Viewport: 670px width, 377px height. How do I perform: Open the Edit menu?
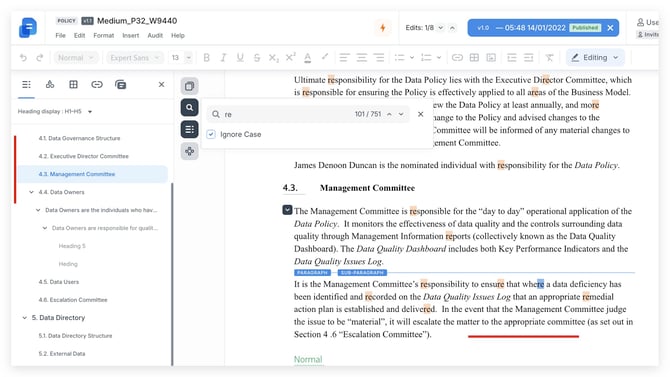click(79, 35)
